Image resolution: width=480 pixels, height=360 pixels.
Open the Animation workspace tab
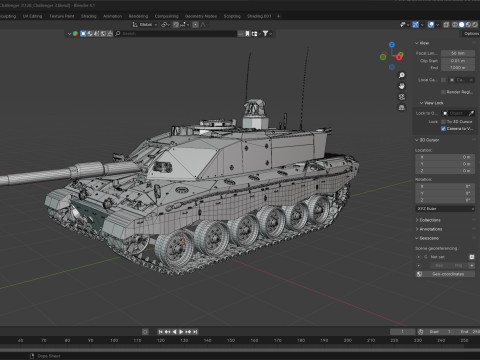click(x=112, y=16)
